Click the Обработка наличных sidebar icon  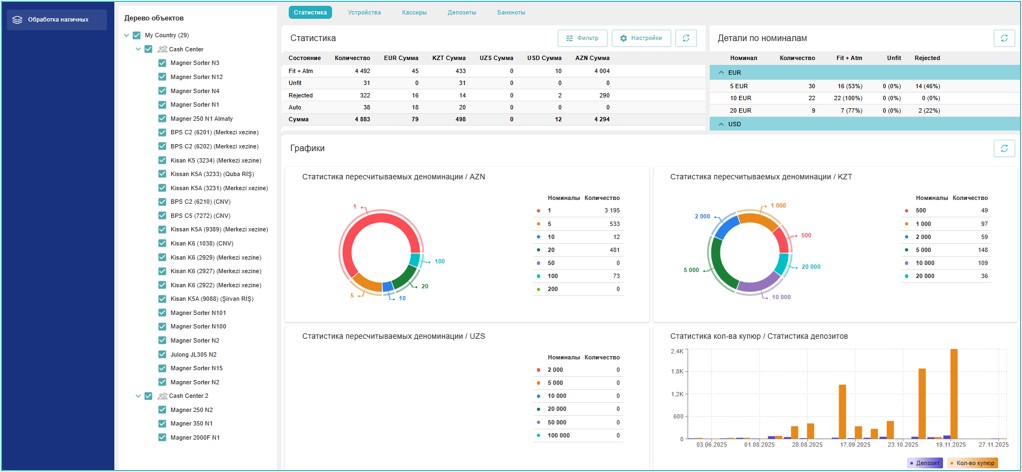18,20
